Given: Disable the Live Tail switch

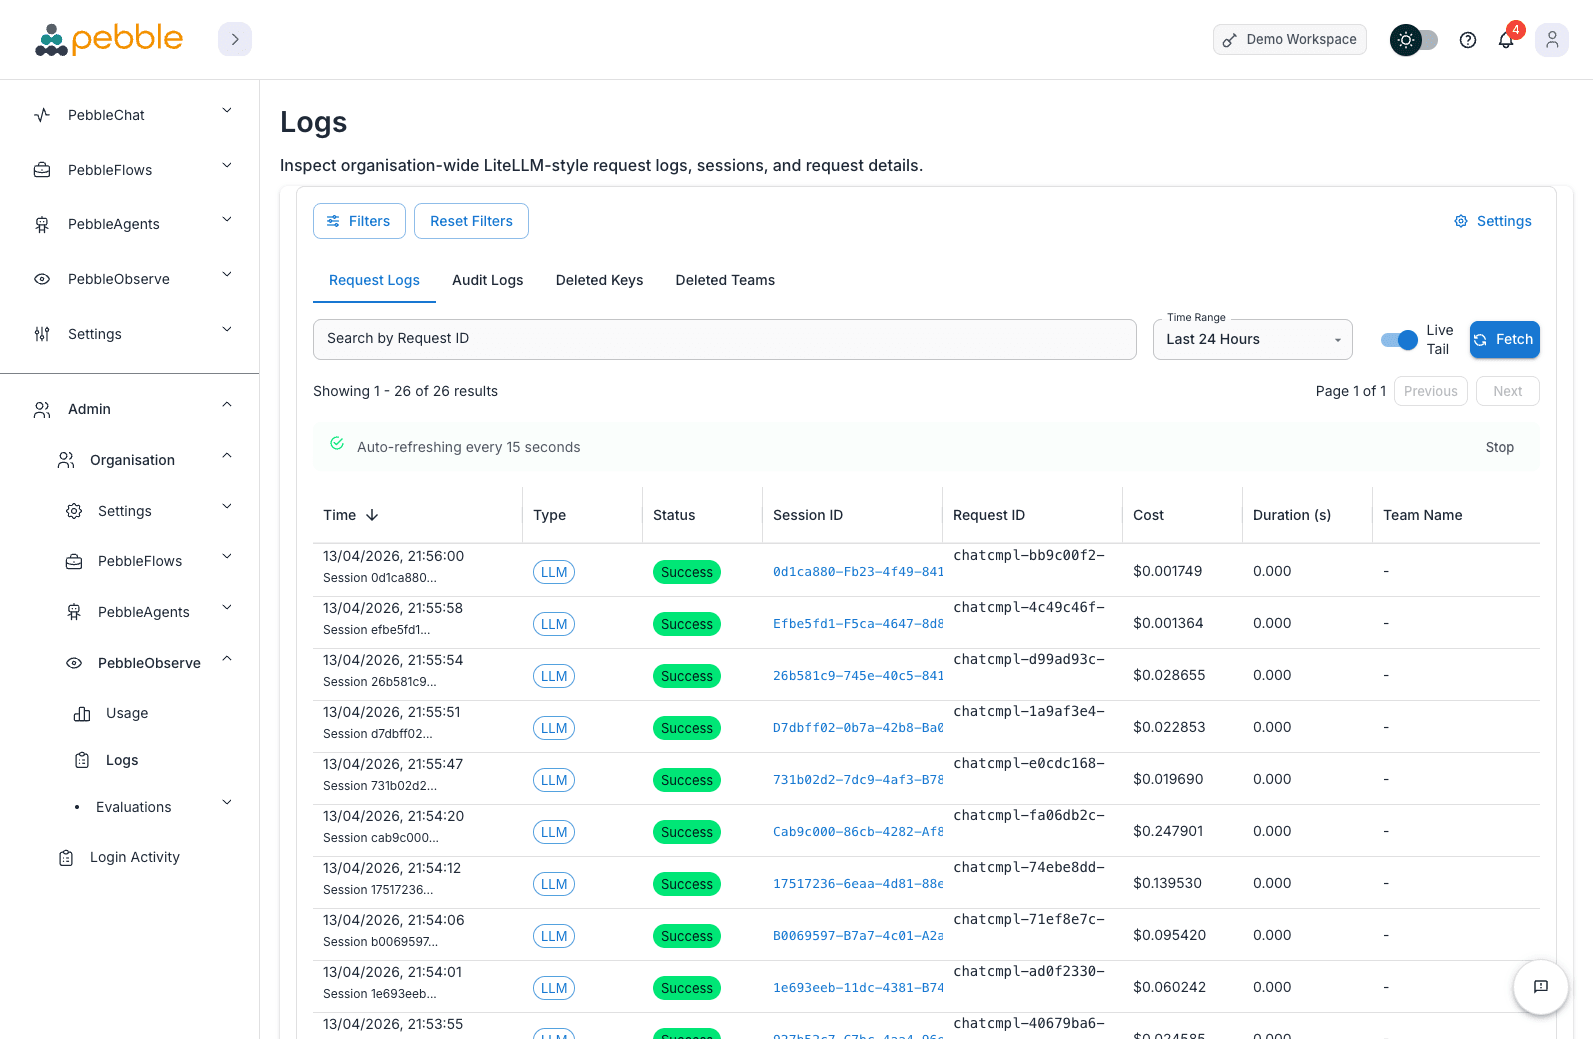Looking at the screenshot, I should (x=1399, y=340).
